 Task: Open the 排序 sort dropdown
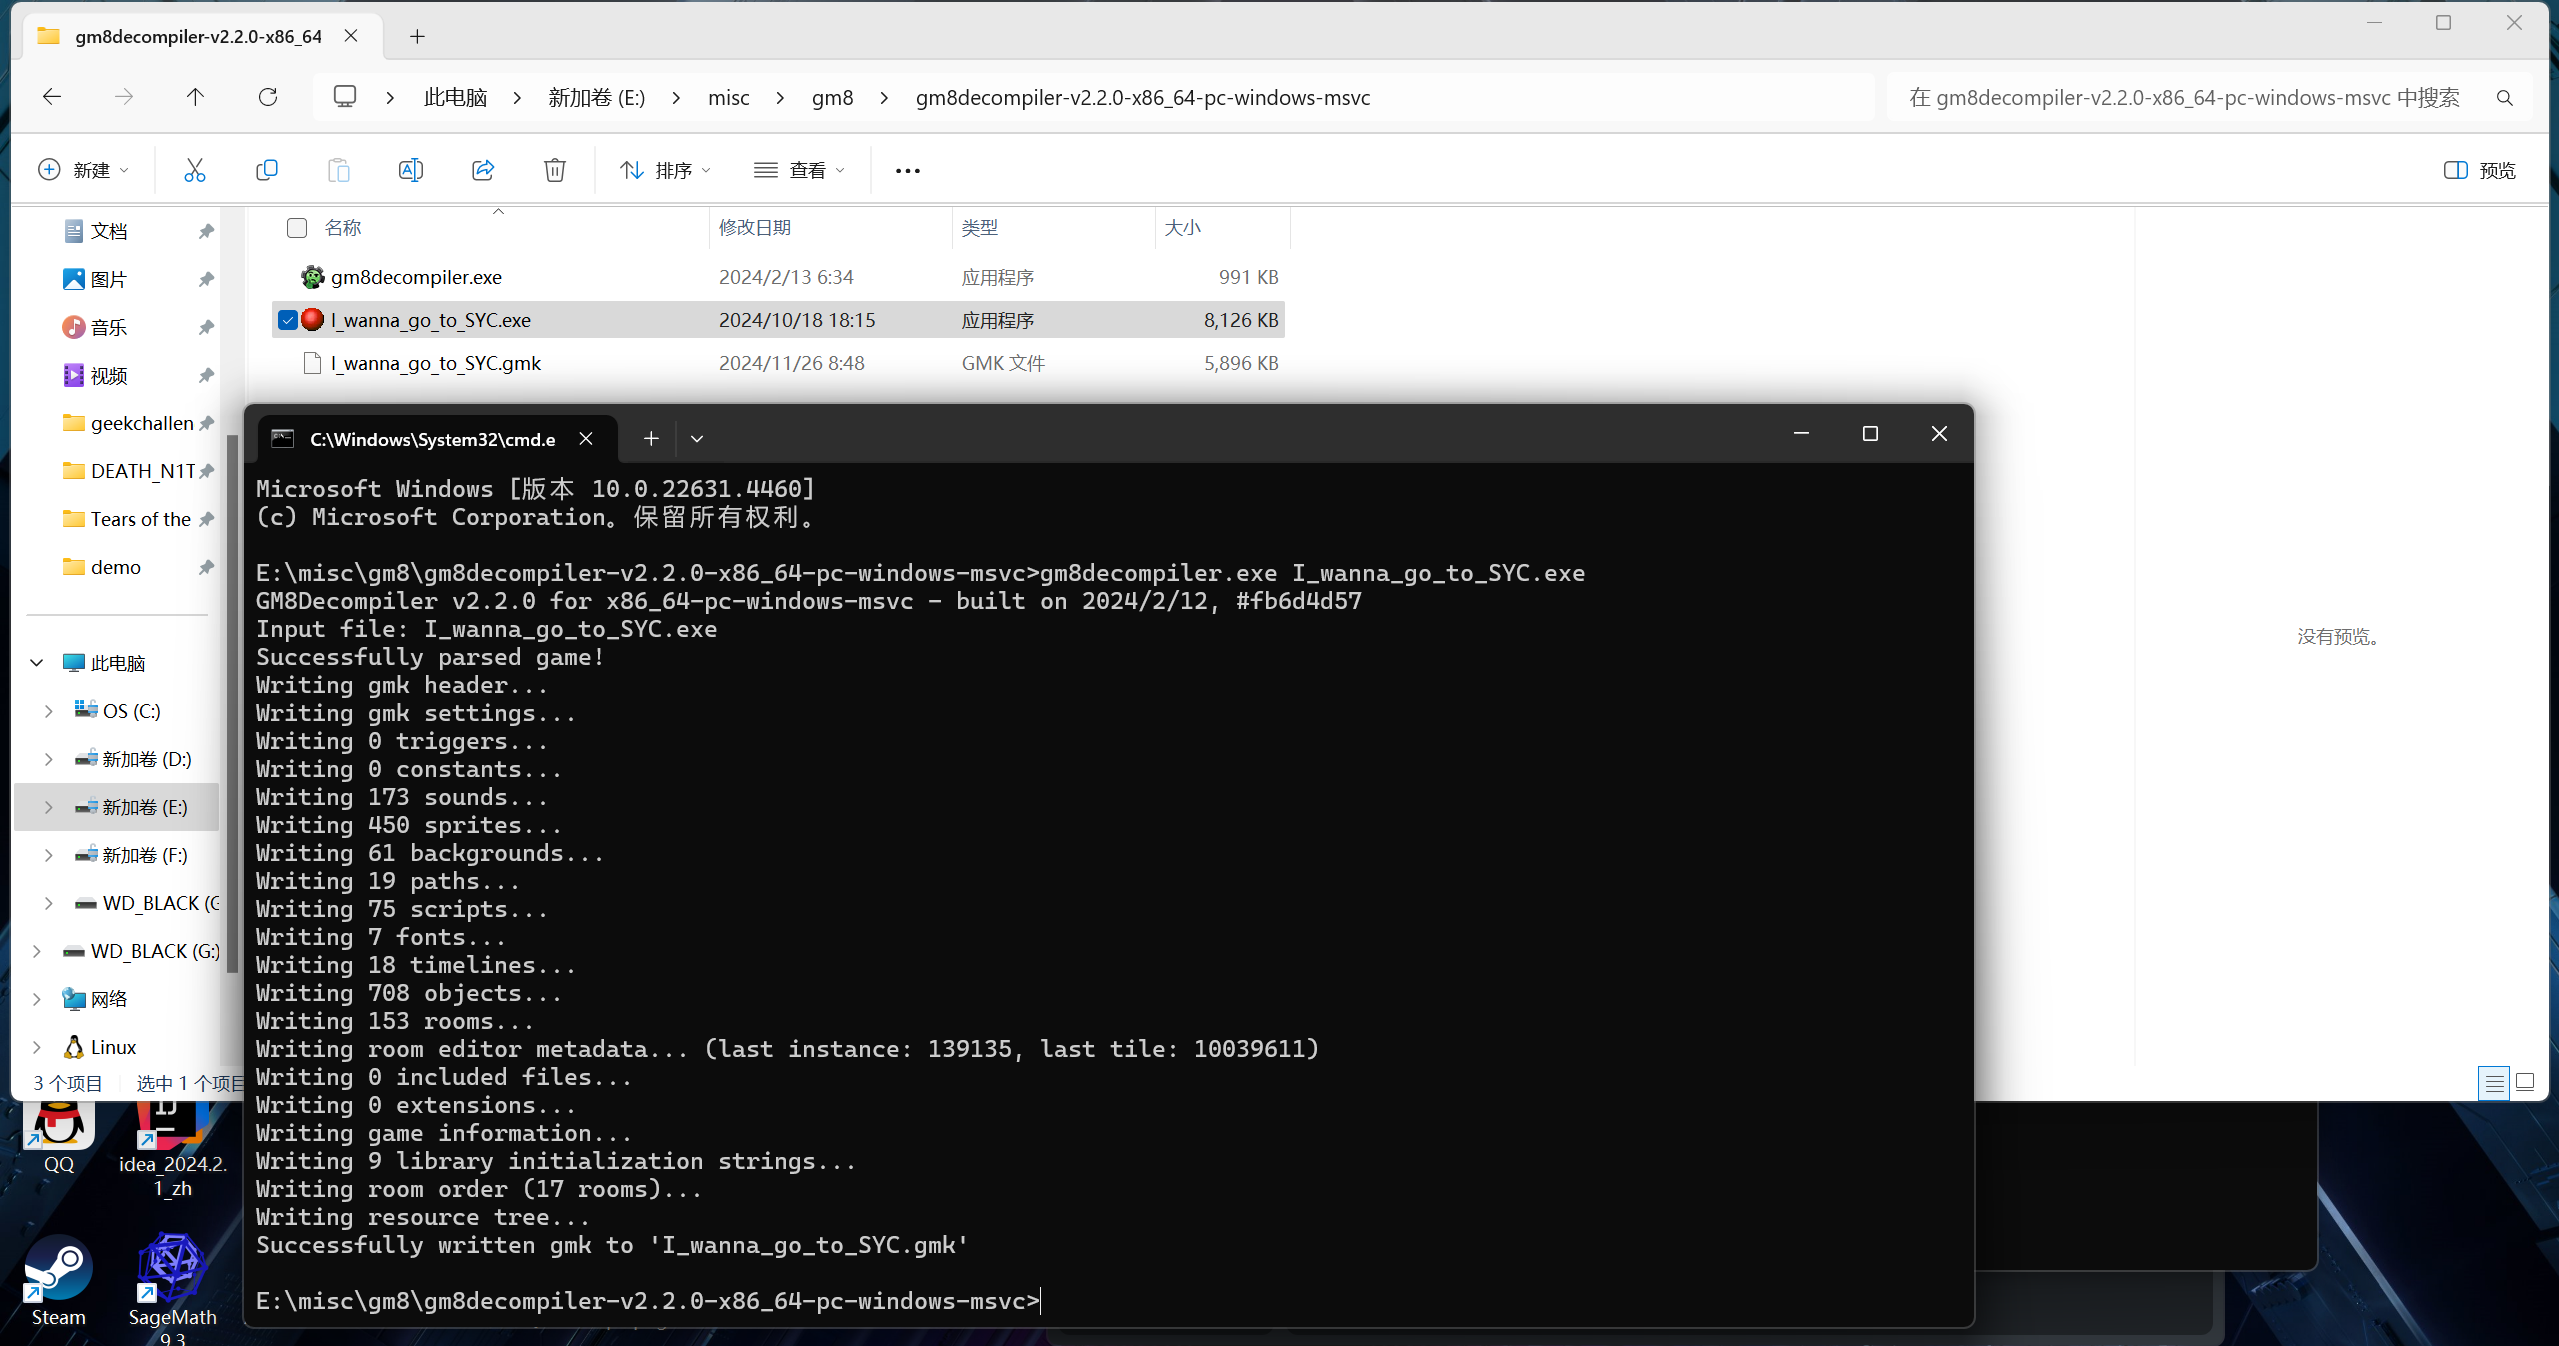(665, 170)
